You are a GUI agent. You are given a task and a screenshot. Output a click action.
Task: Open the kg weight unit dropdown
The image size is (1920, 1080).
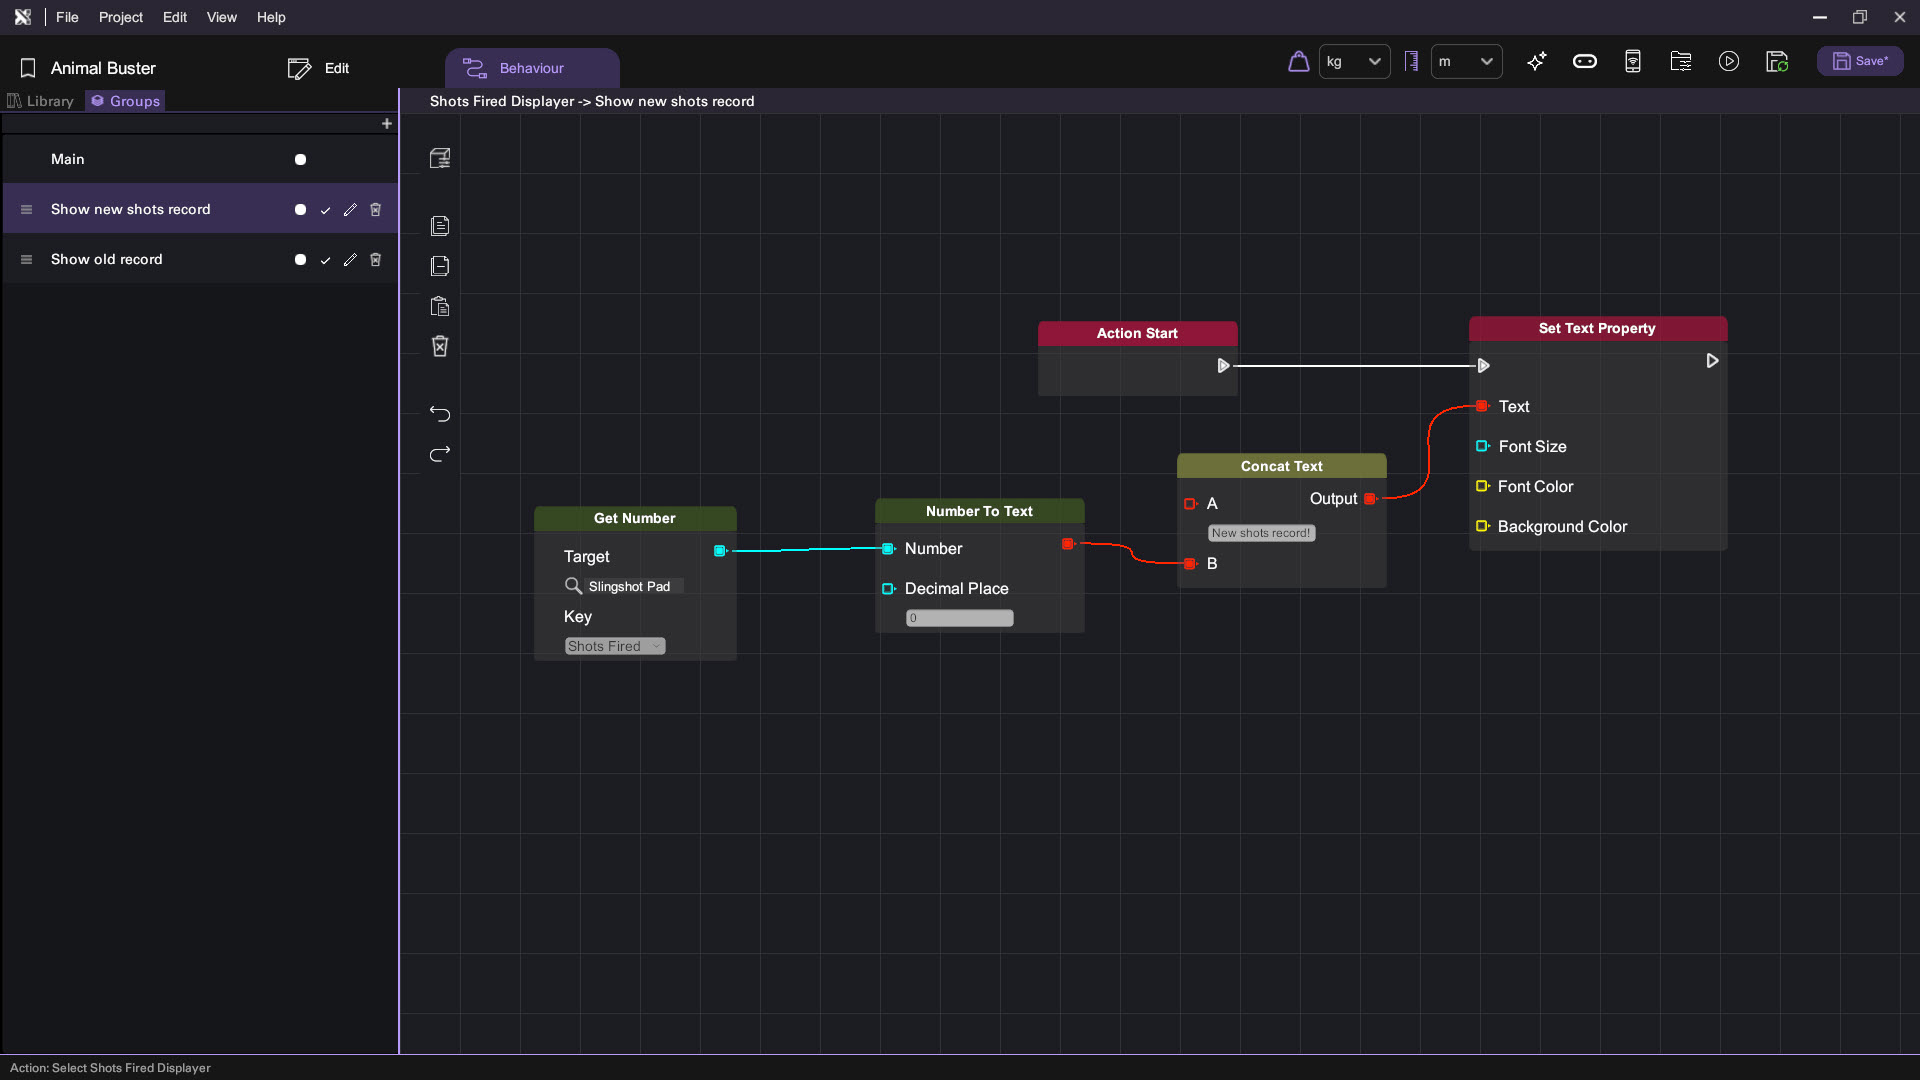[1354, 62]
